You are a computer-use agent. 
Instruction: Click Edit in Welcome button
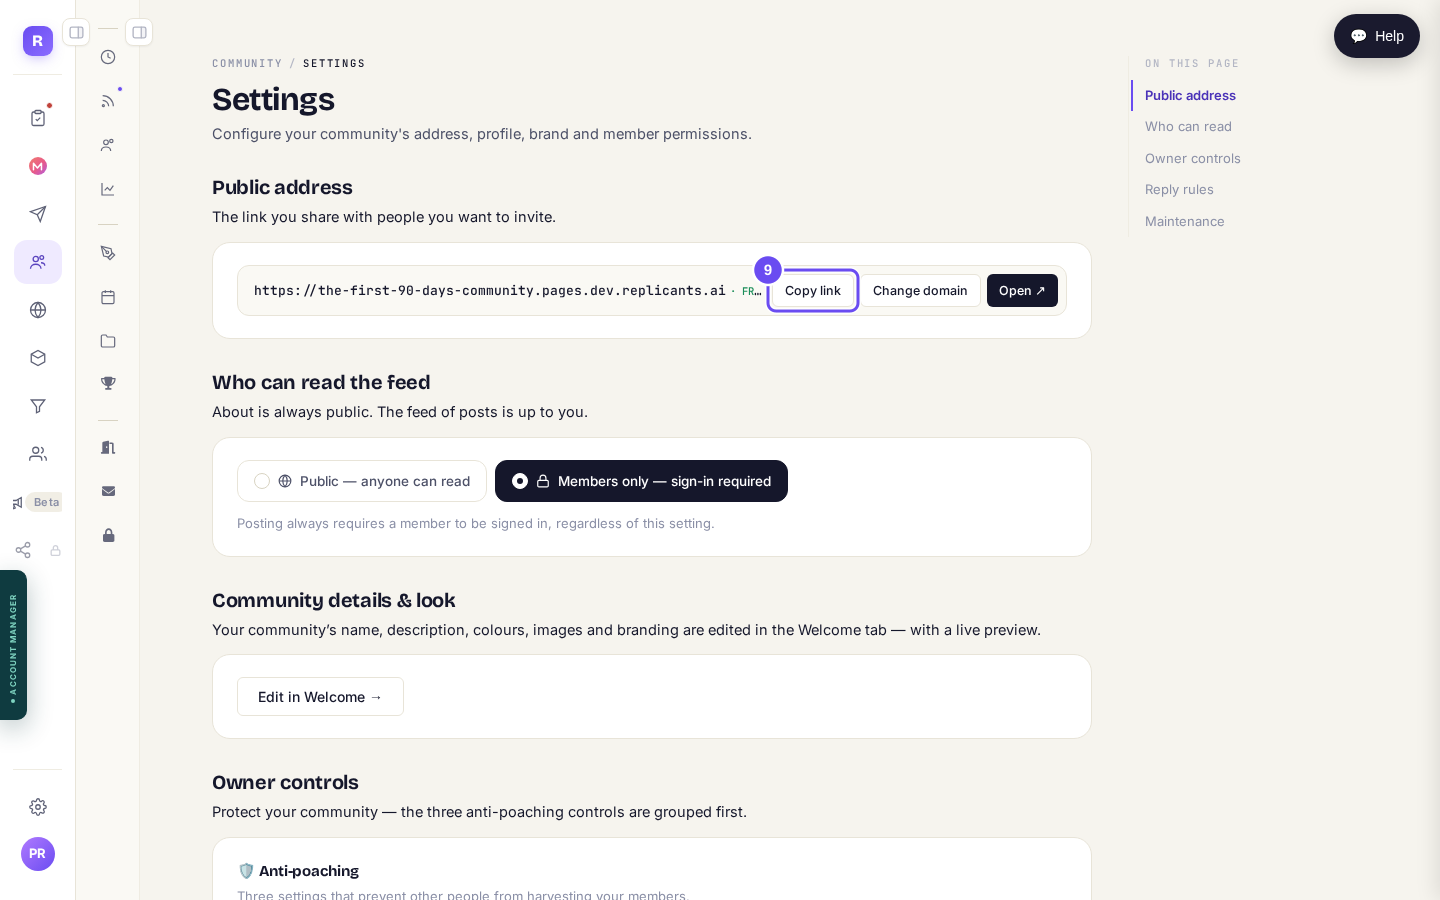320,697
